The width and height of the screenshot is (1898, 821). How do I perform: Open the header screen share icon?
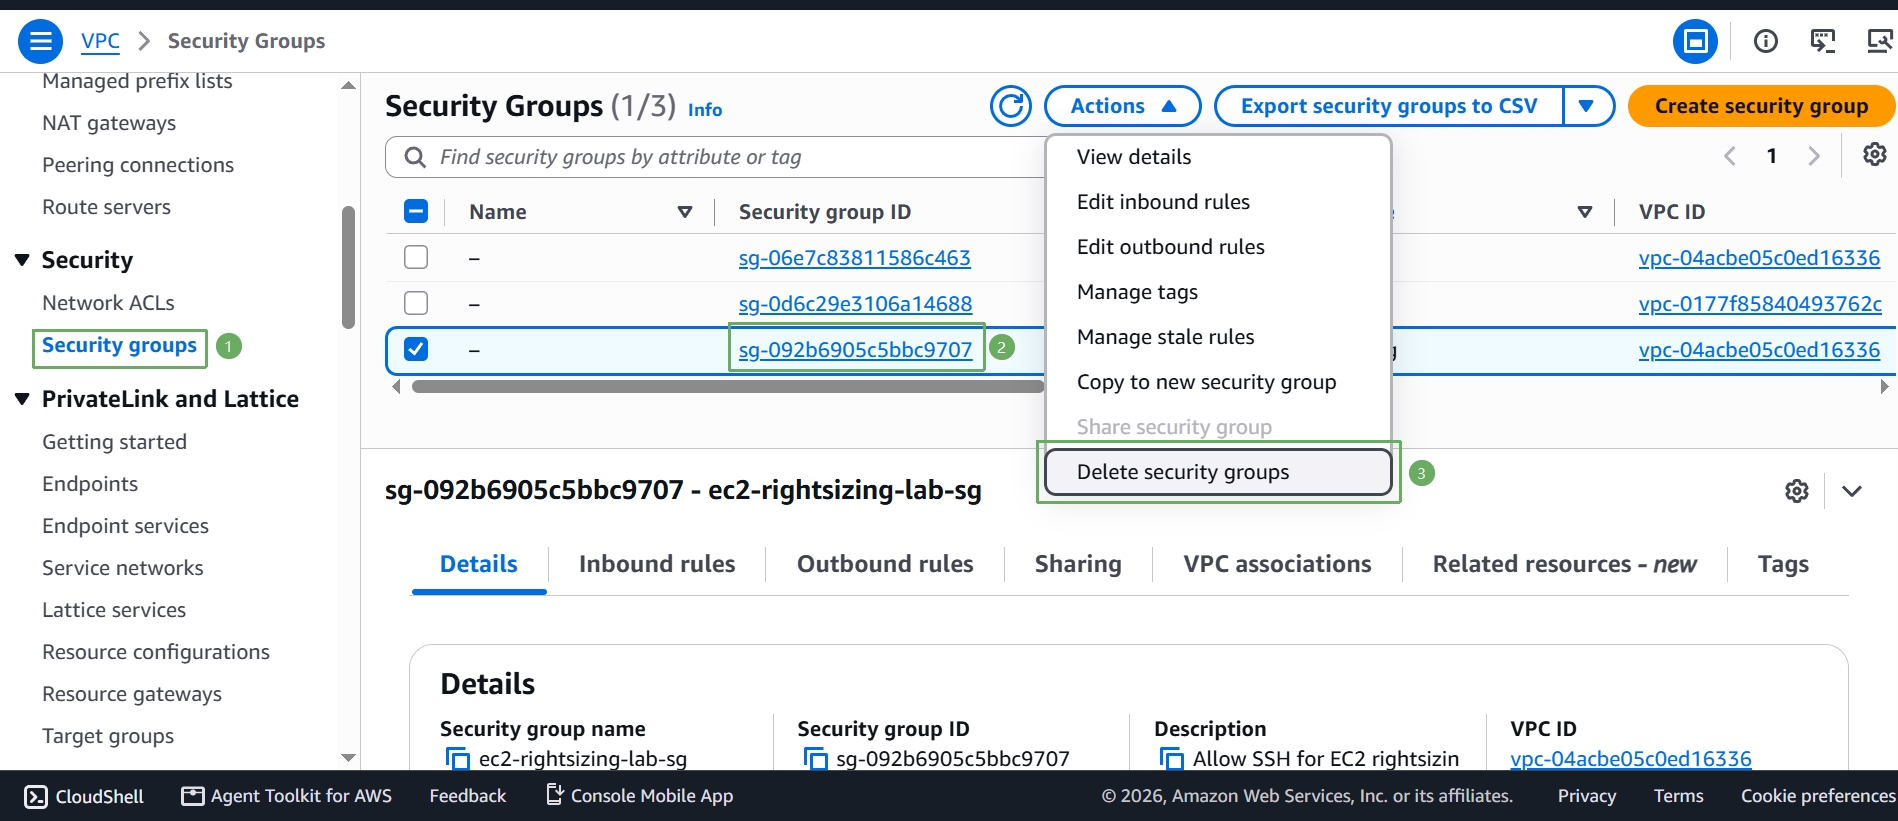[x=1880, y=41]
